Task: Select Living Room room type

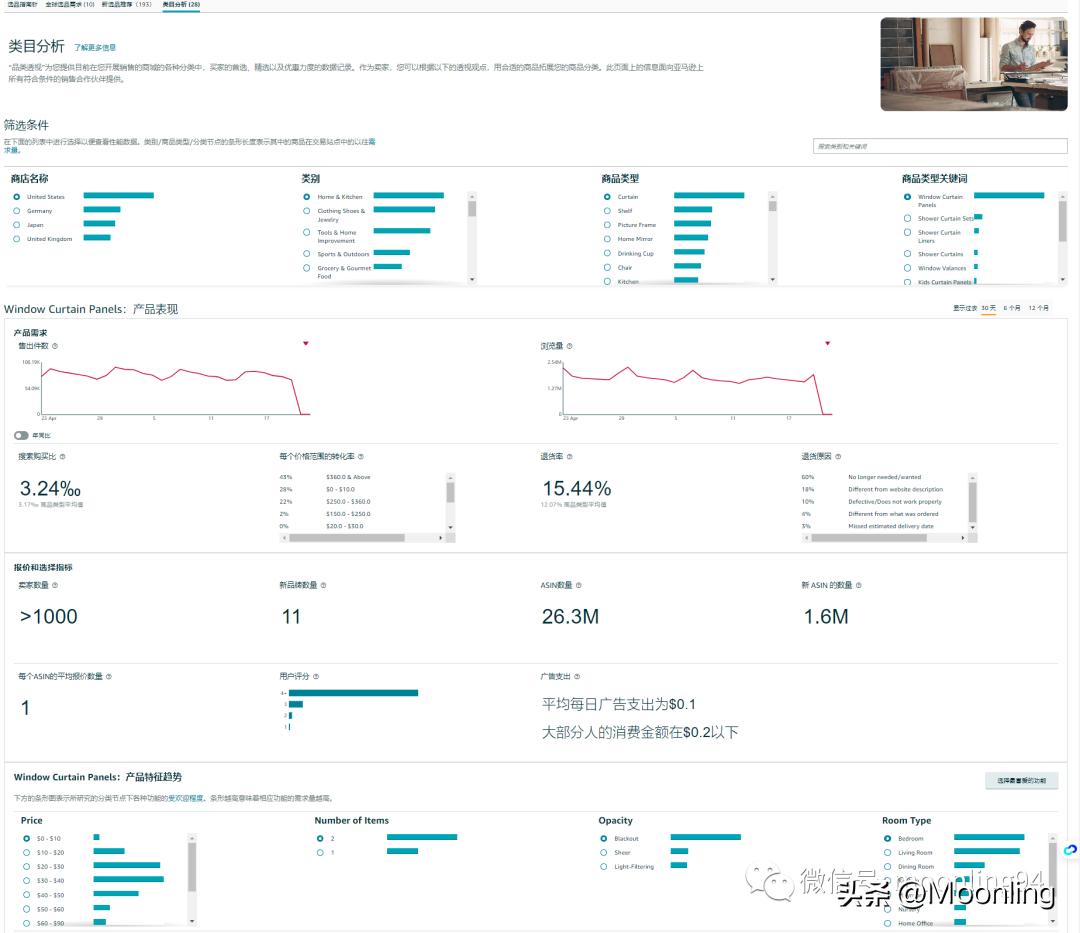Action: (x=887, y=852)
